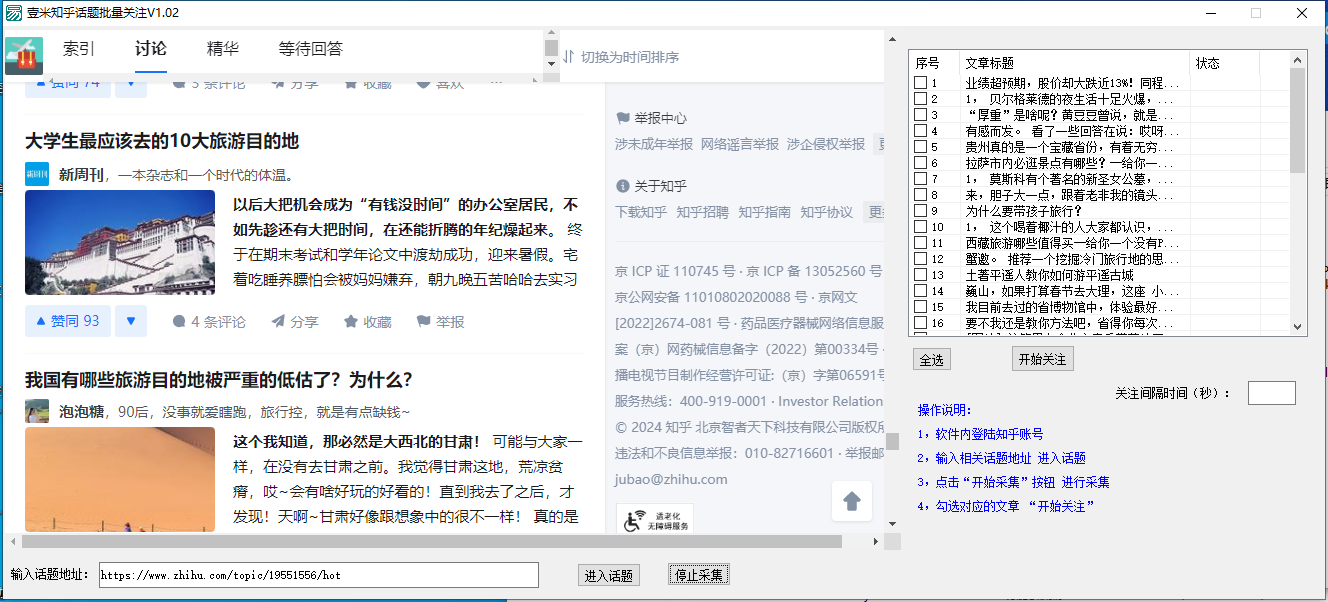Tick the row 7 checkbox
The image size is (1328, 602).
pos(920,179)
